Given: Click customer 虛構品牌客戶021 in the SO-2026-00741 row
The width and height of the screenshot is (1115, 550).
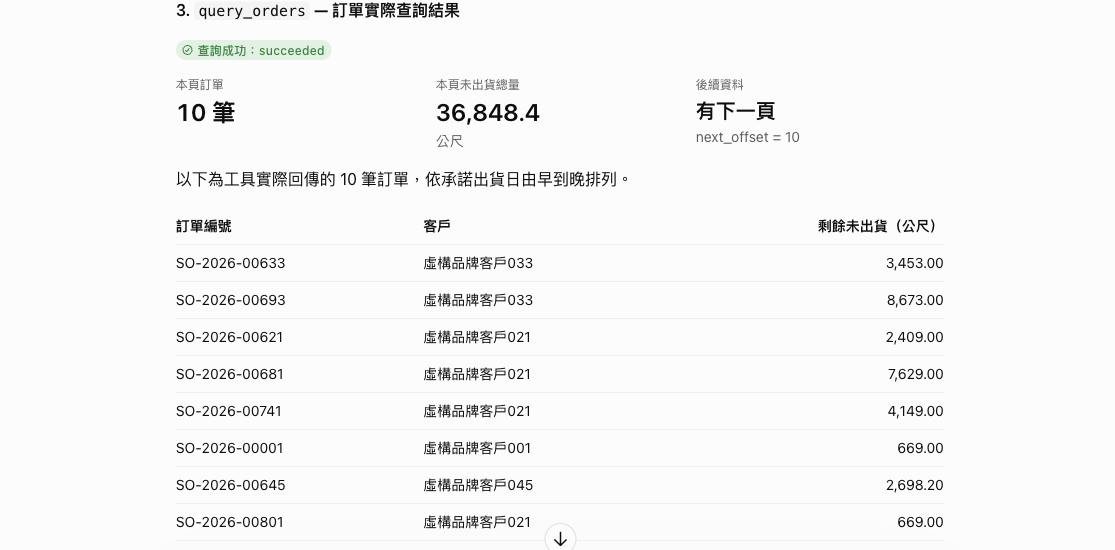Looking at the screenshot, I should [x=477, y=411].
